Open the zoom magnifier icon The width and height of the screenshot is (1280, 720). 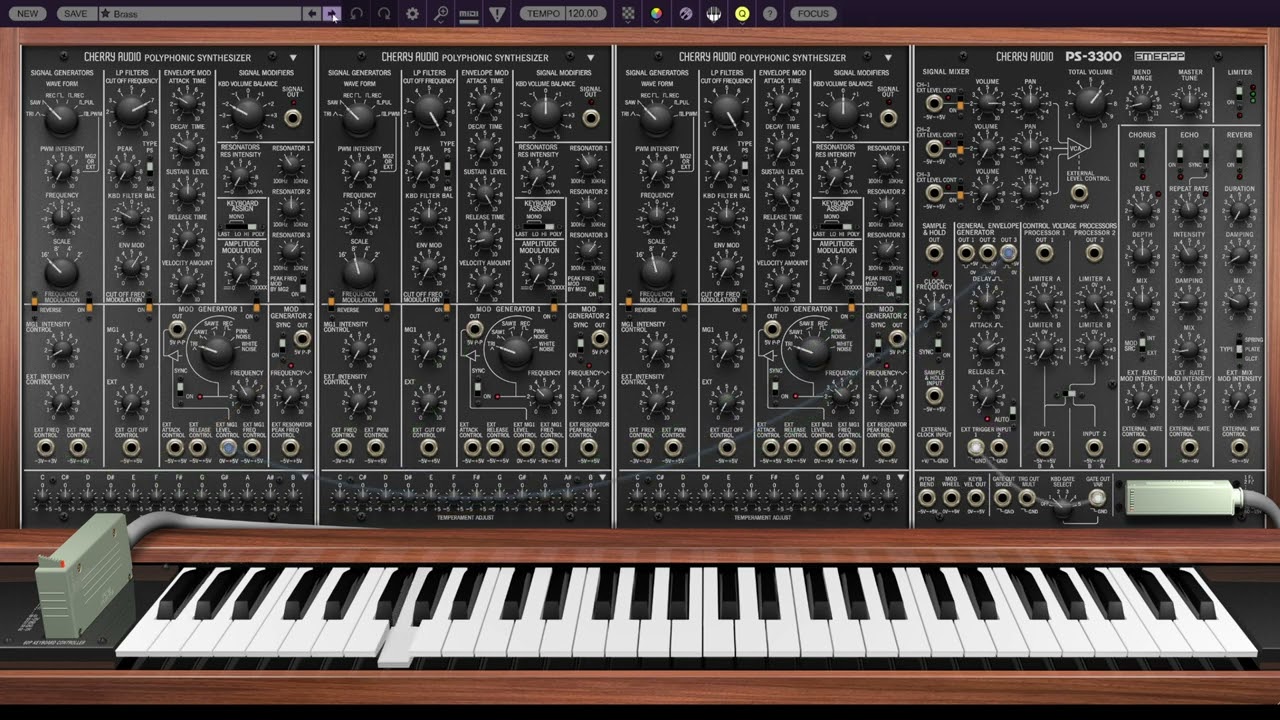point(441,14)
